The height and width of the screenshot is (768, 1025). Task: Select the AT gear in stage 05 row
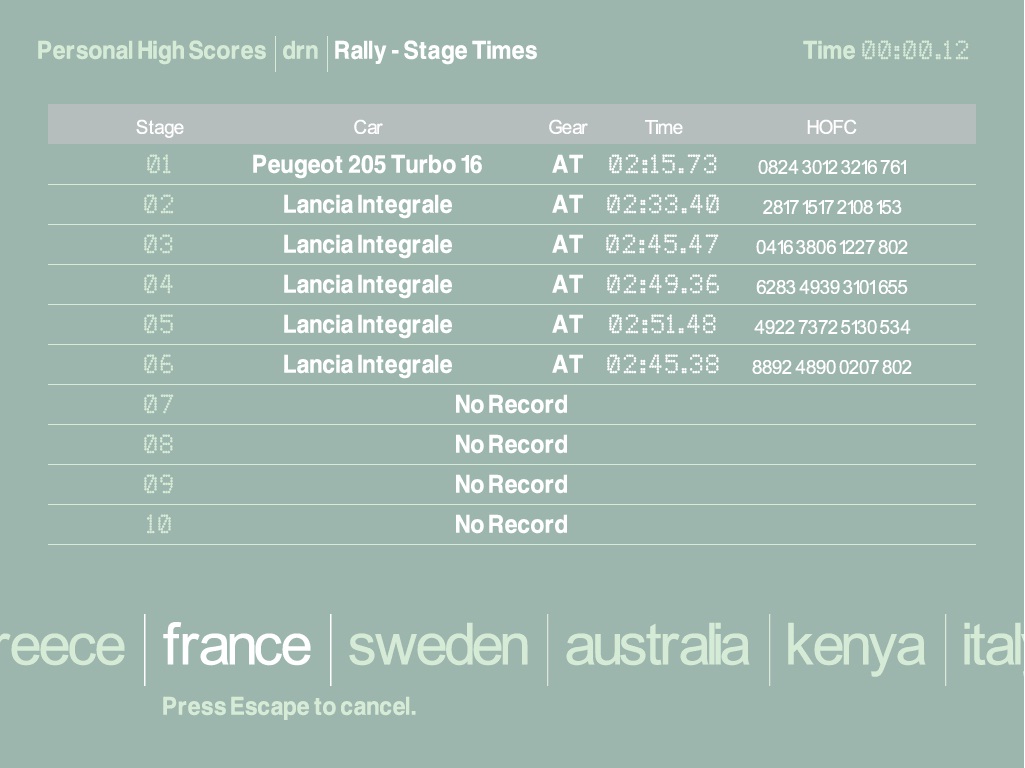click(567, 325)
